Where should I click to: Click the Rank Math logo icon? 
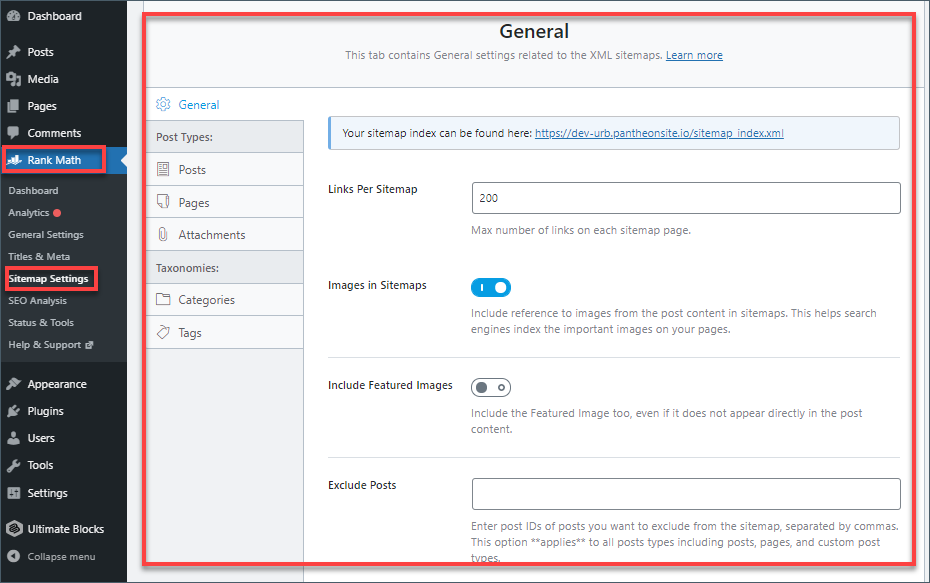(x=14, y=160)
